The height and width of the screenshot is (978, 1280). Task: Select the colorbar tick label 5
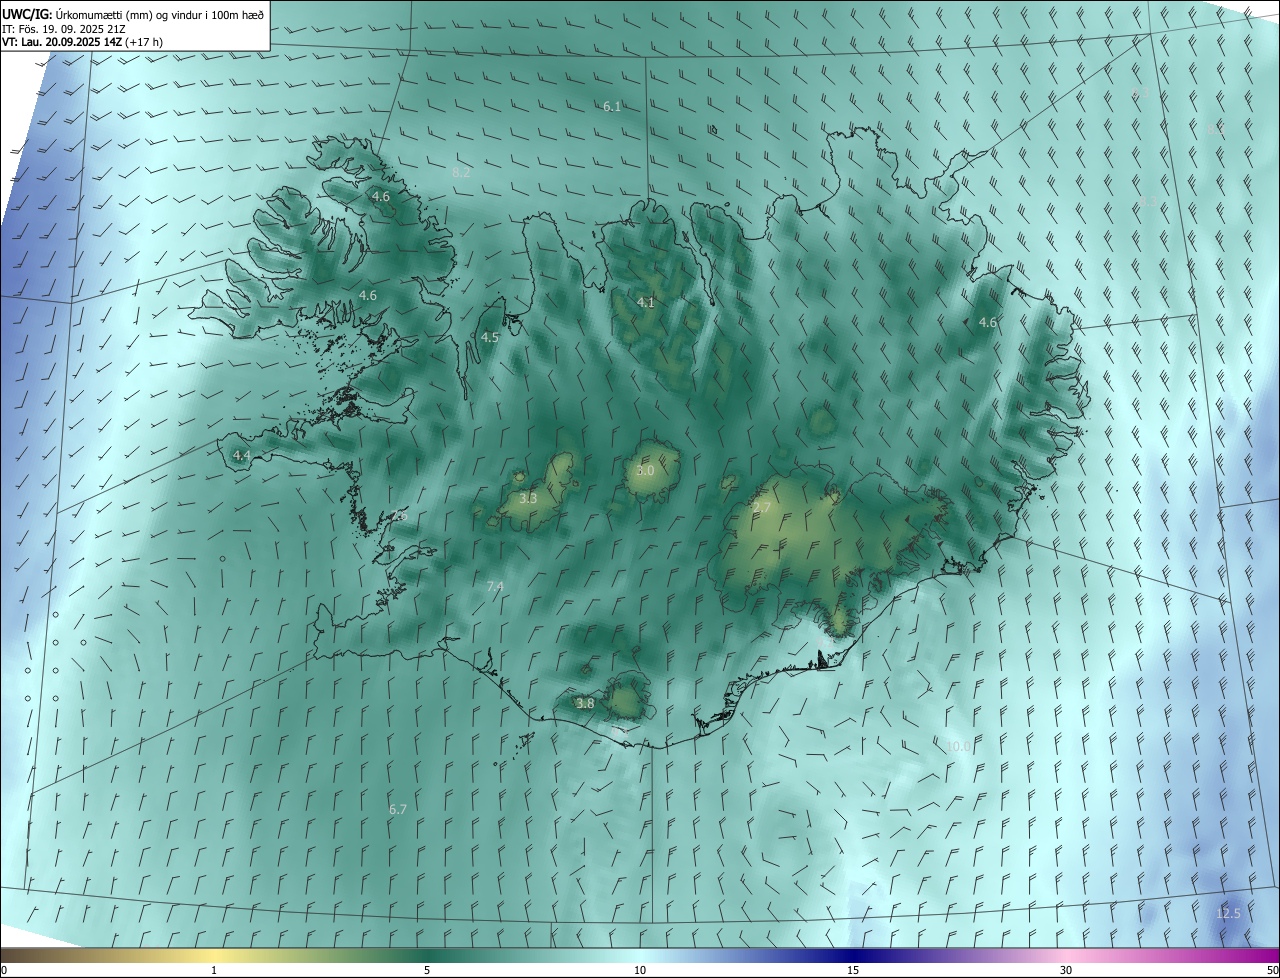tap(427, 970)
